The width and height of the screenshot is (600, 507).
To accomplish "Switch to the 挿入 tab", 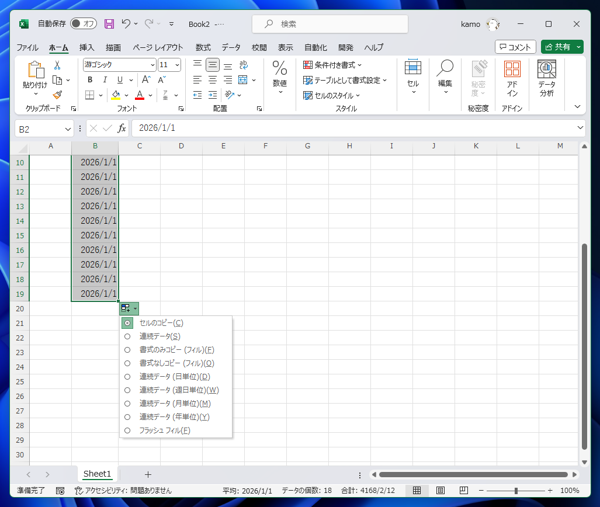I will coord(87,47).
